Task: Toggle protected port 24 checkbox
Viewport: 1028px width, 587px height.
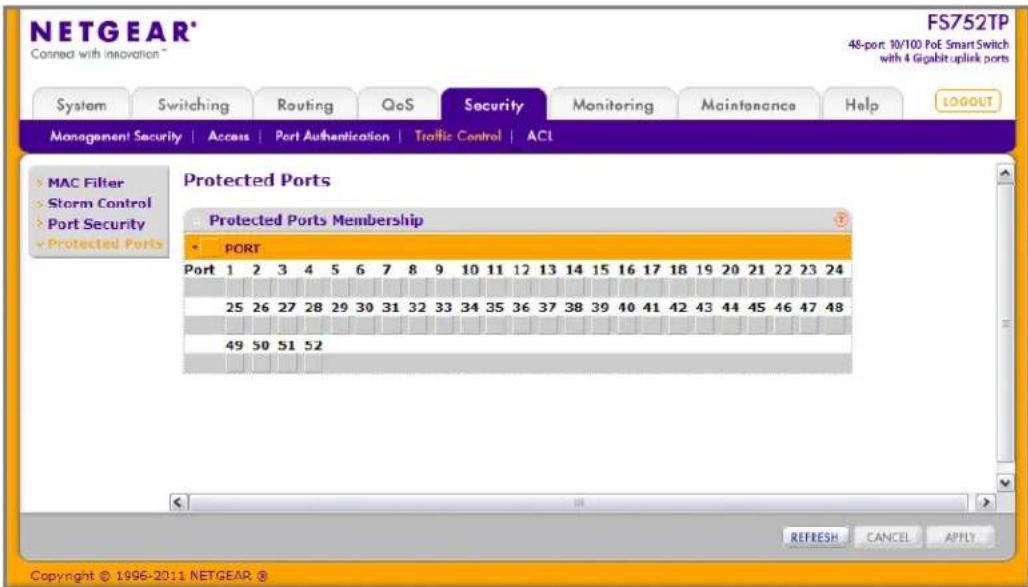Action: [x=833, y=287]
